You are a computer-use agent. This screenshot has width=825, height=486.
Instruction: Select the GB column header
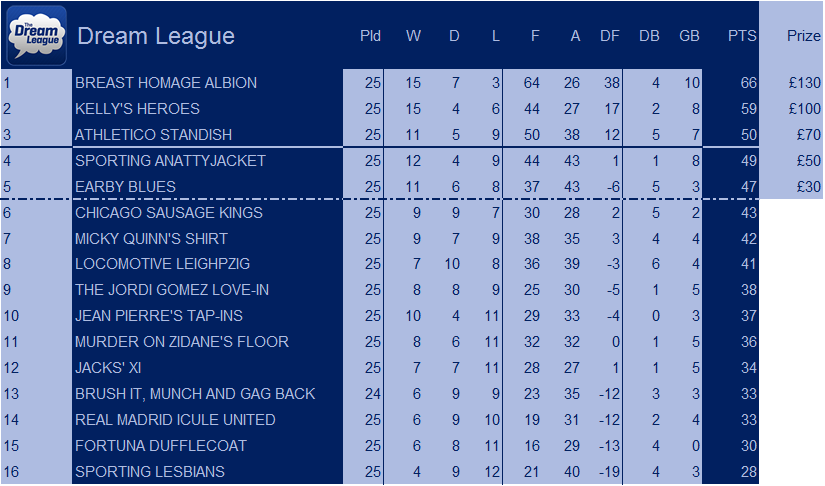pyautogui.click(x=689, y=36)
